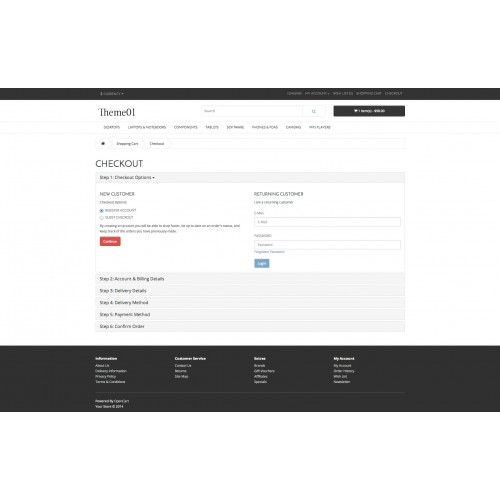The width and height of the screenshot is (500, 500).
Task: Follow the Forgotten Password link
Action: point(269,252)
